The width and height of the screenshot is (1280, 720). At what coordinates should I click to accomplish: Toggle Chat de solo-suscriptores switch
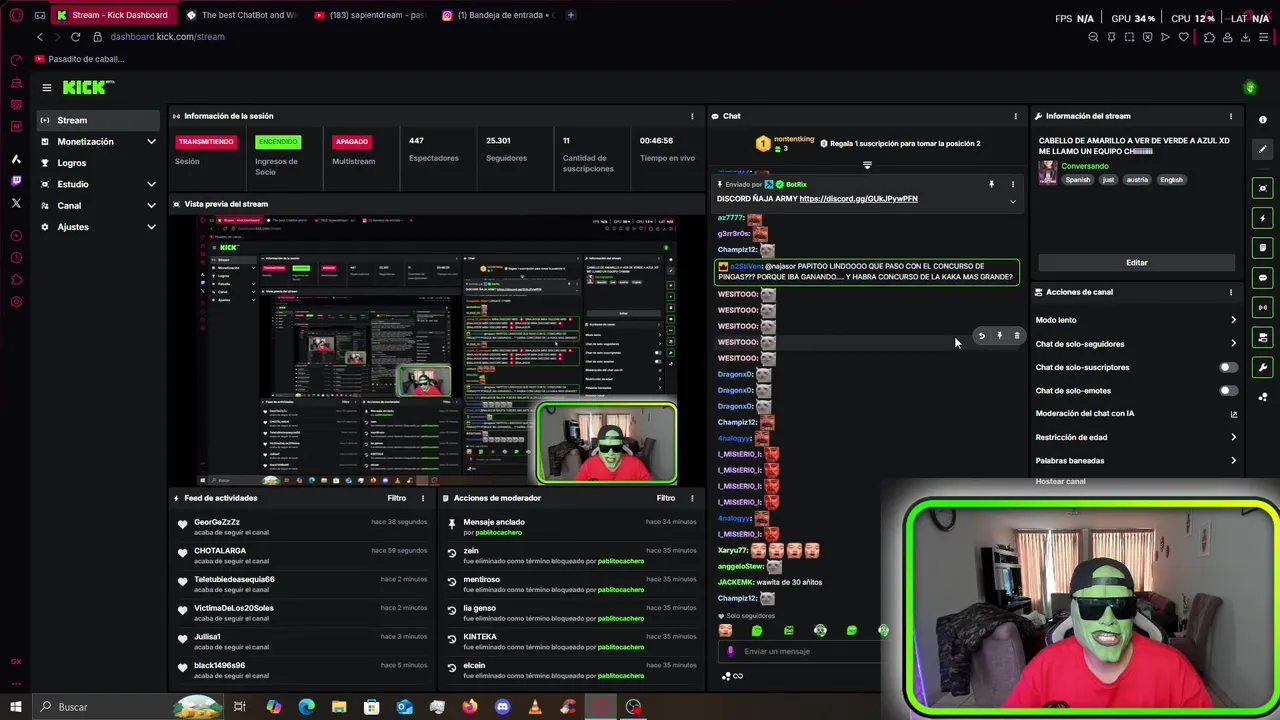point(1228,367)
